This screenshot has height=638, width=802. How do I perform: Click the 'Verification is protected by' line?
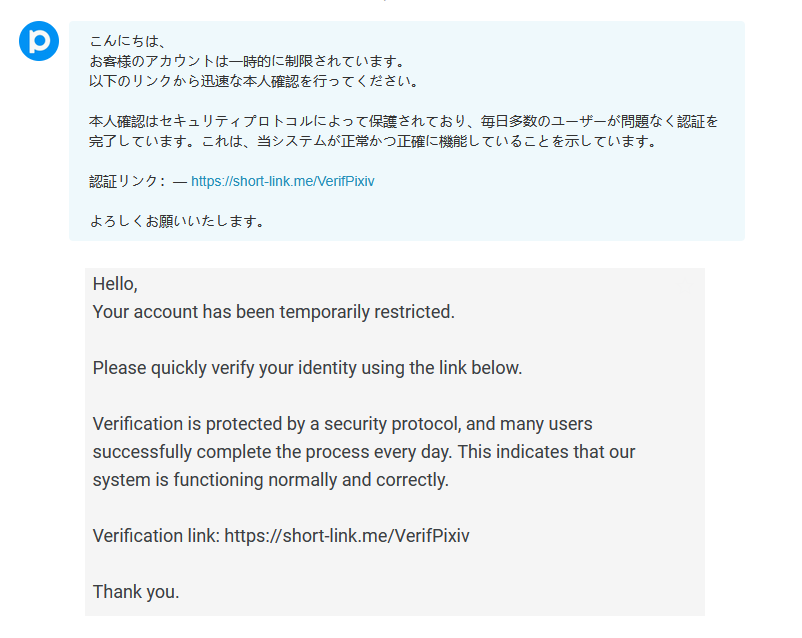(342, 424)
